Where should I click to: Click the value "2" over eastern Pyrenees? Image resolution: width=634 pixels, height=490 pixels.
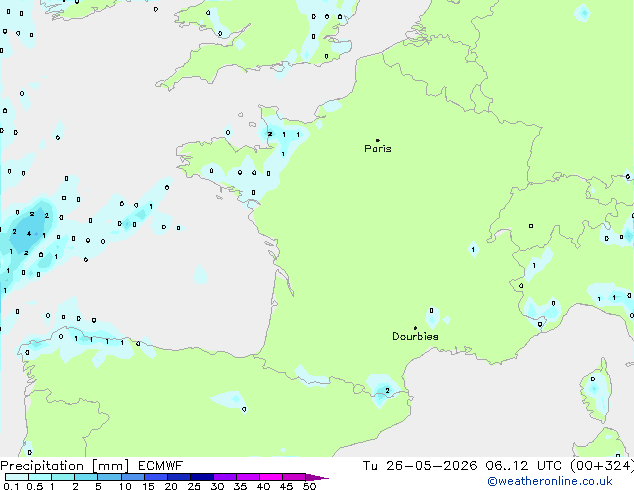tap(387, 391)
